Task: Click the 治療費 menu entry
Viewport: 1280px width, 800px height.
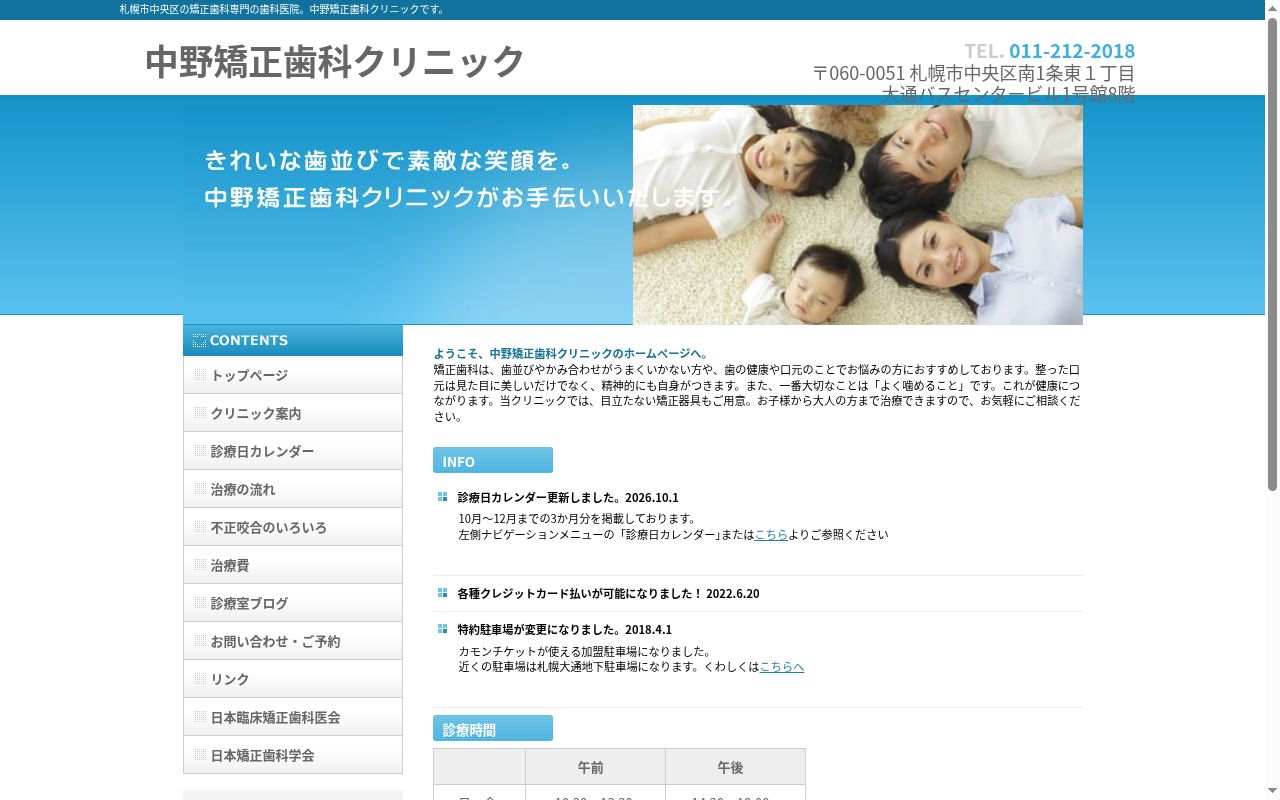Action: pos(292,565)
